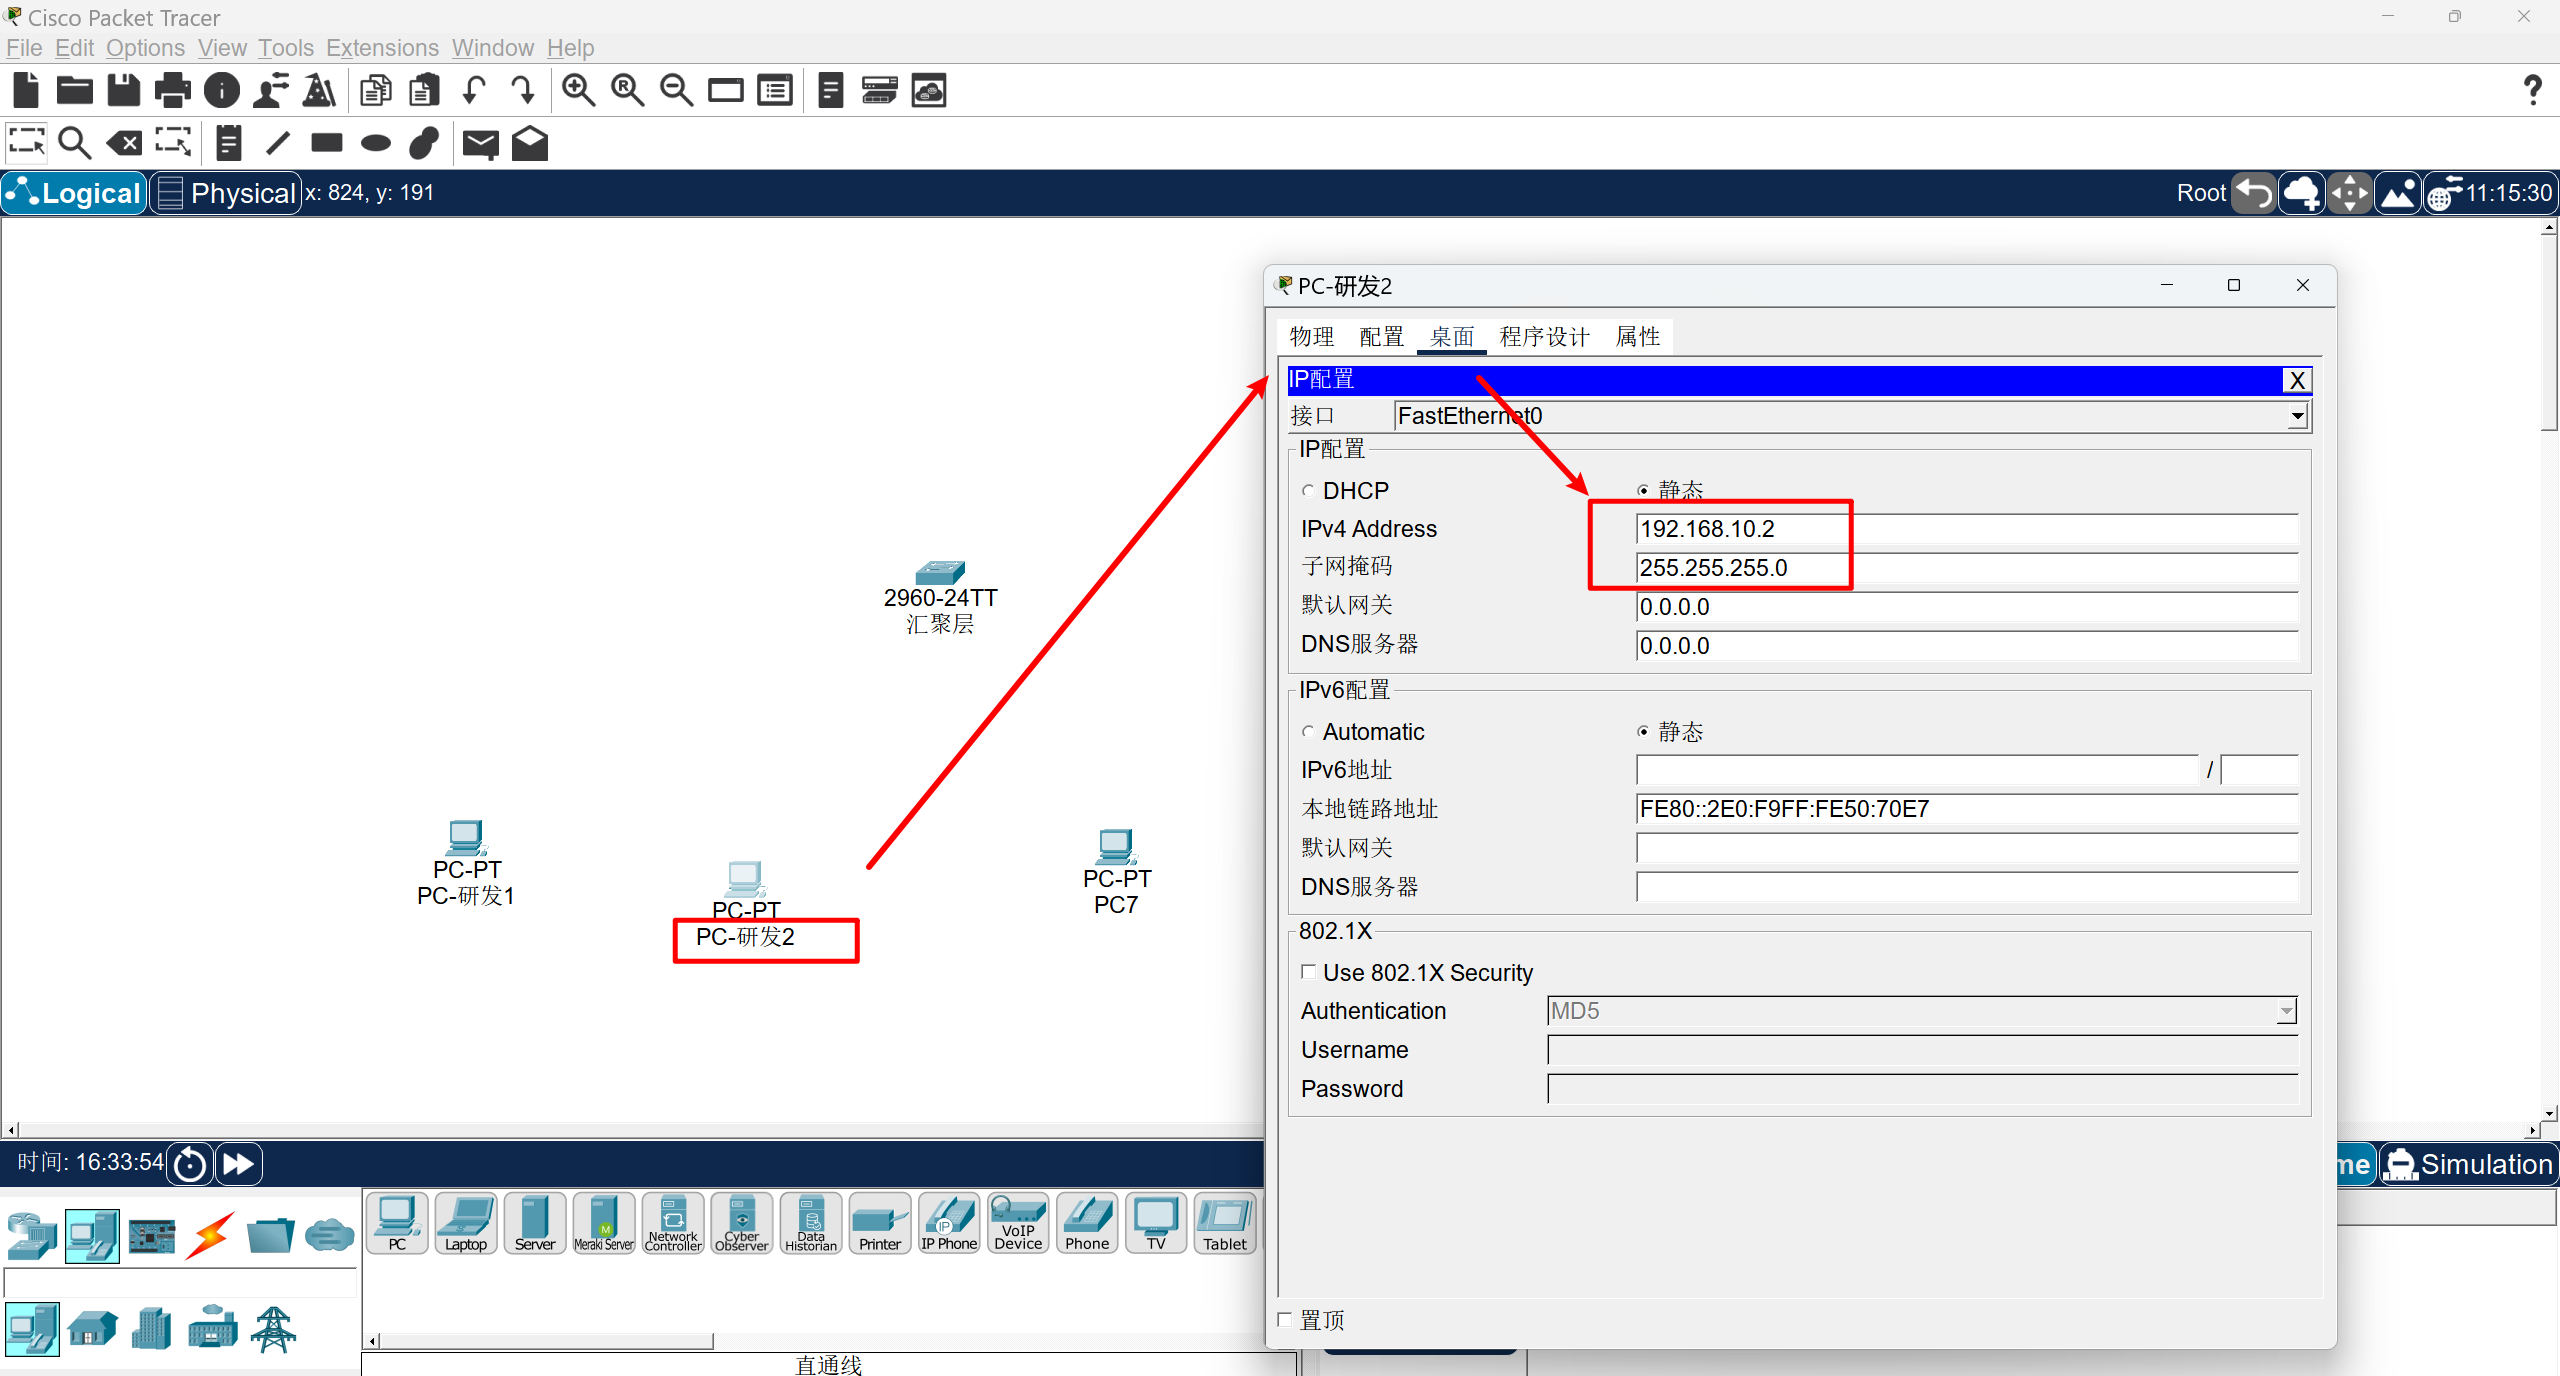Click the Help question mark icon
The width and height of the screenshot is (2560, 1376).
(x=2533, y=91)
